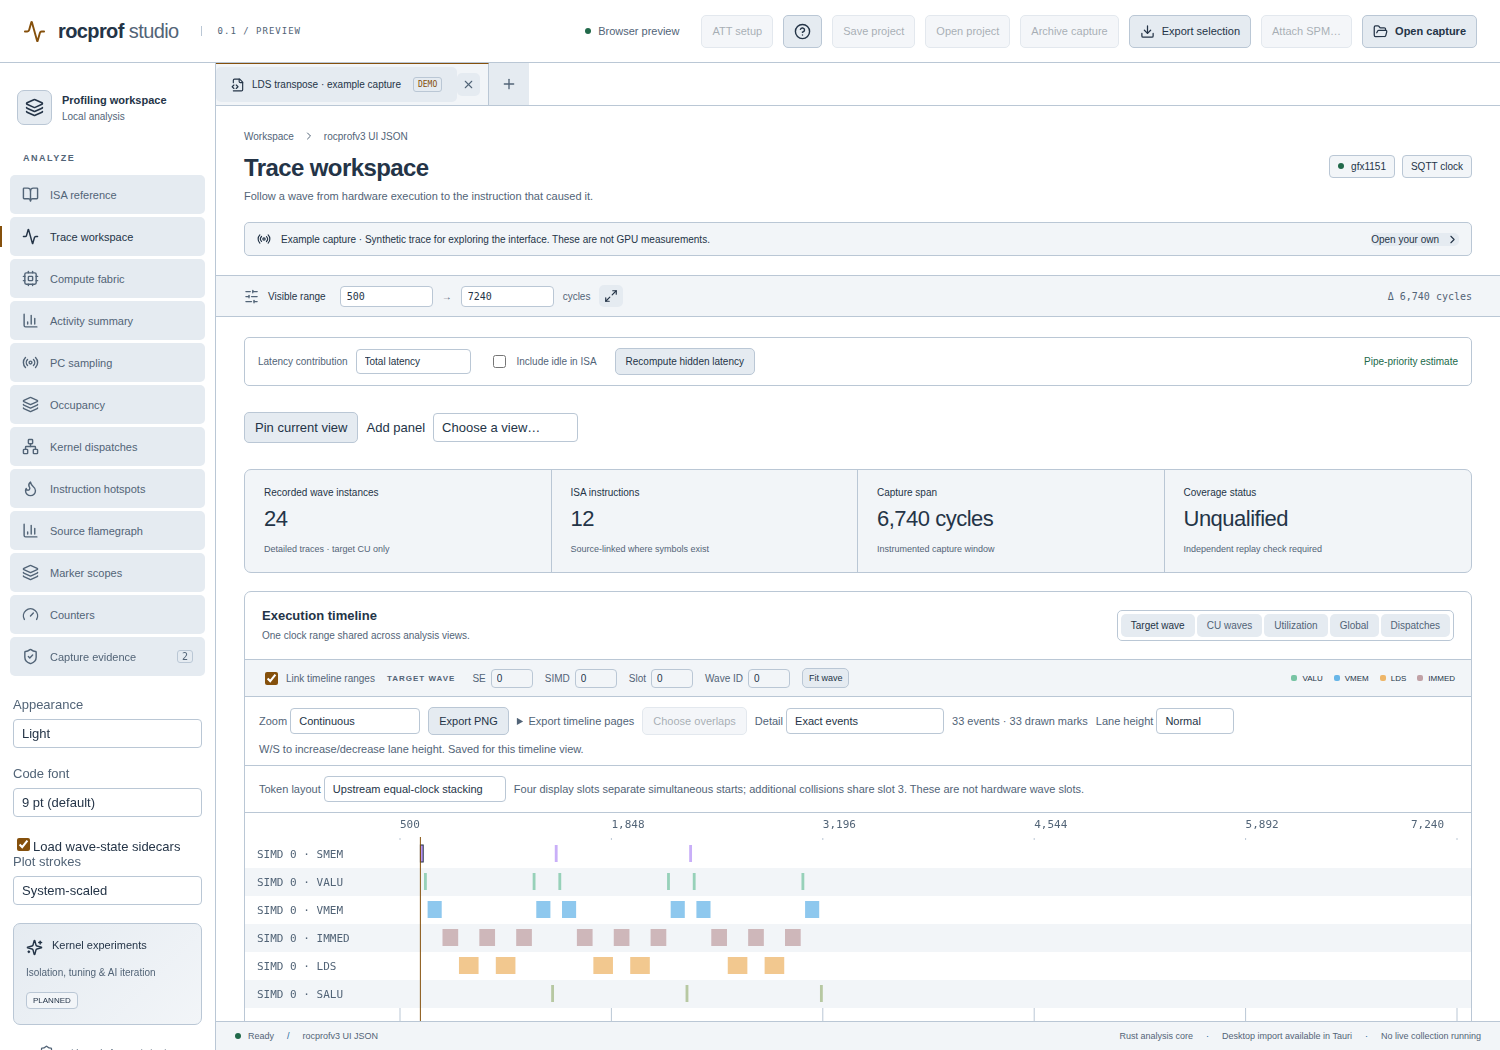The height and width of the screenshot is (1050, 1500).
Task: Click the Capture evidence shield icon
Action: (x=31, y=657)
